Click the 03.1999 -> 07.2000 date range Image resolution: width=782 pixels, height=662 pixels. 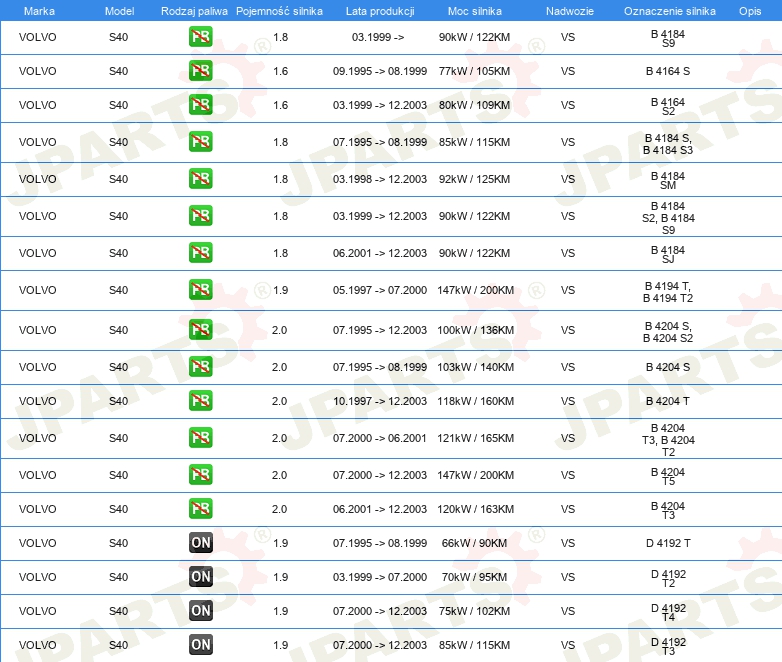pos(380,577)
